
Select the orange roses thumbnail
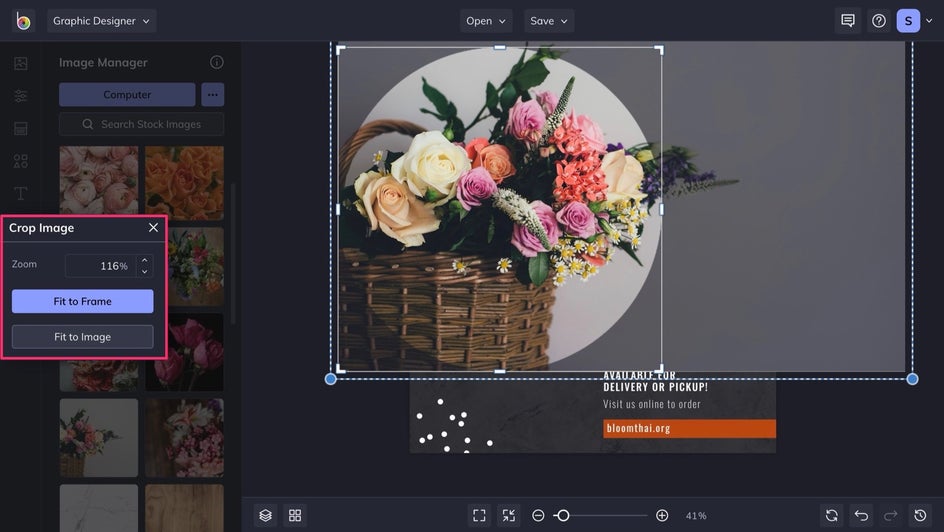pos(184,183)
